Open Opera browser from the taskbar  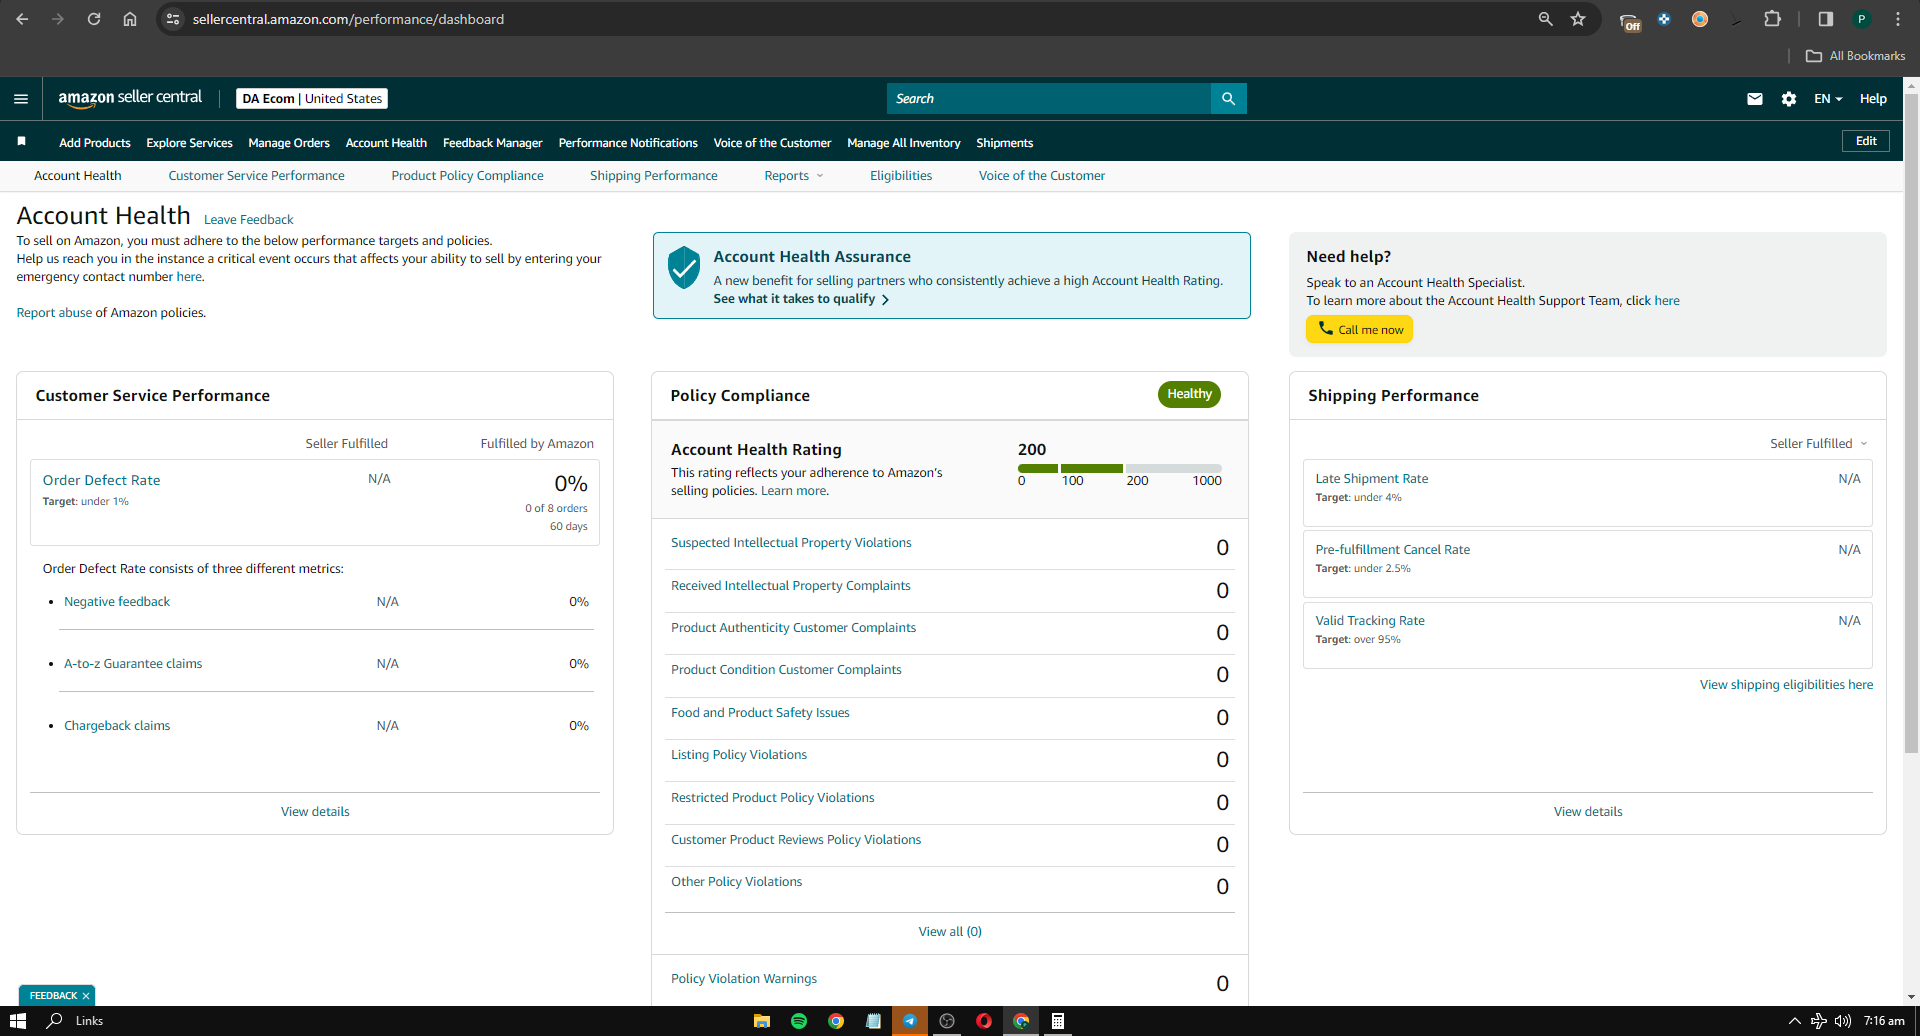(984, 1021)
